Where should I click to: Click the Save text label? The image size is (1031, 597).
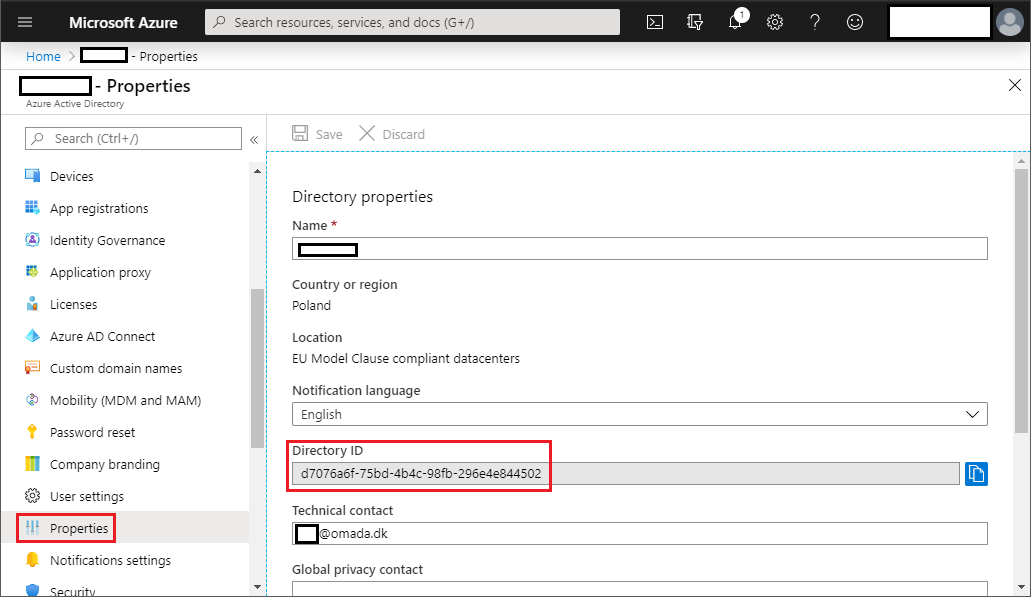click(x=329, y=134)
